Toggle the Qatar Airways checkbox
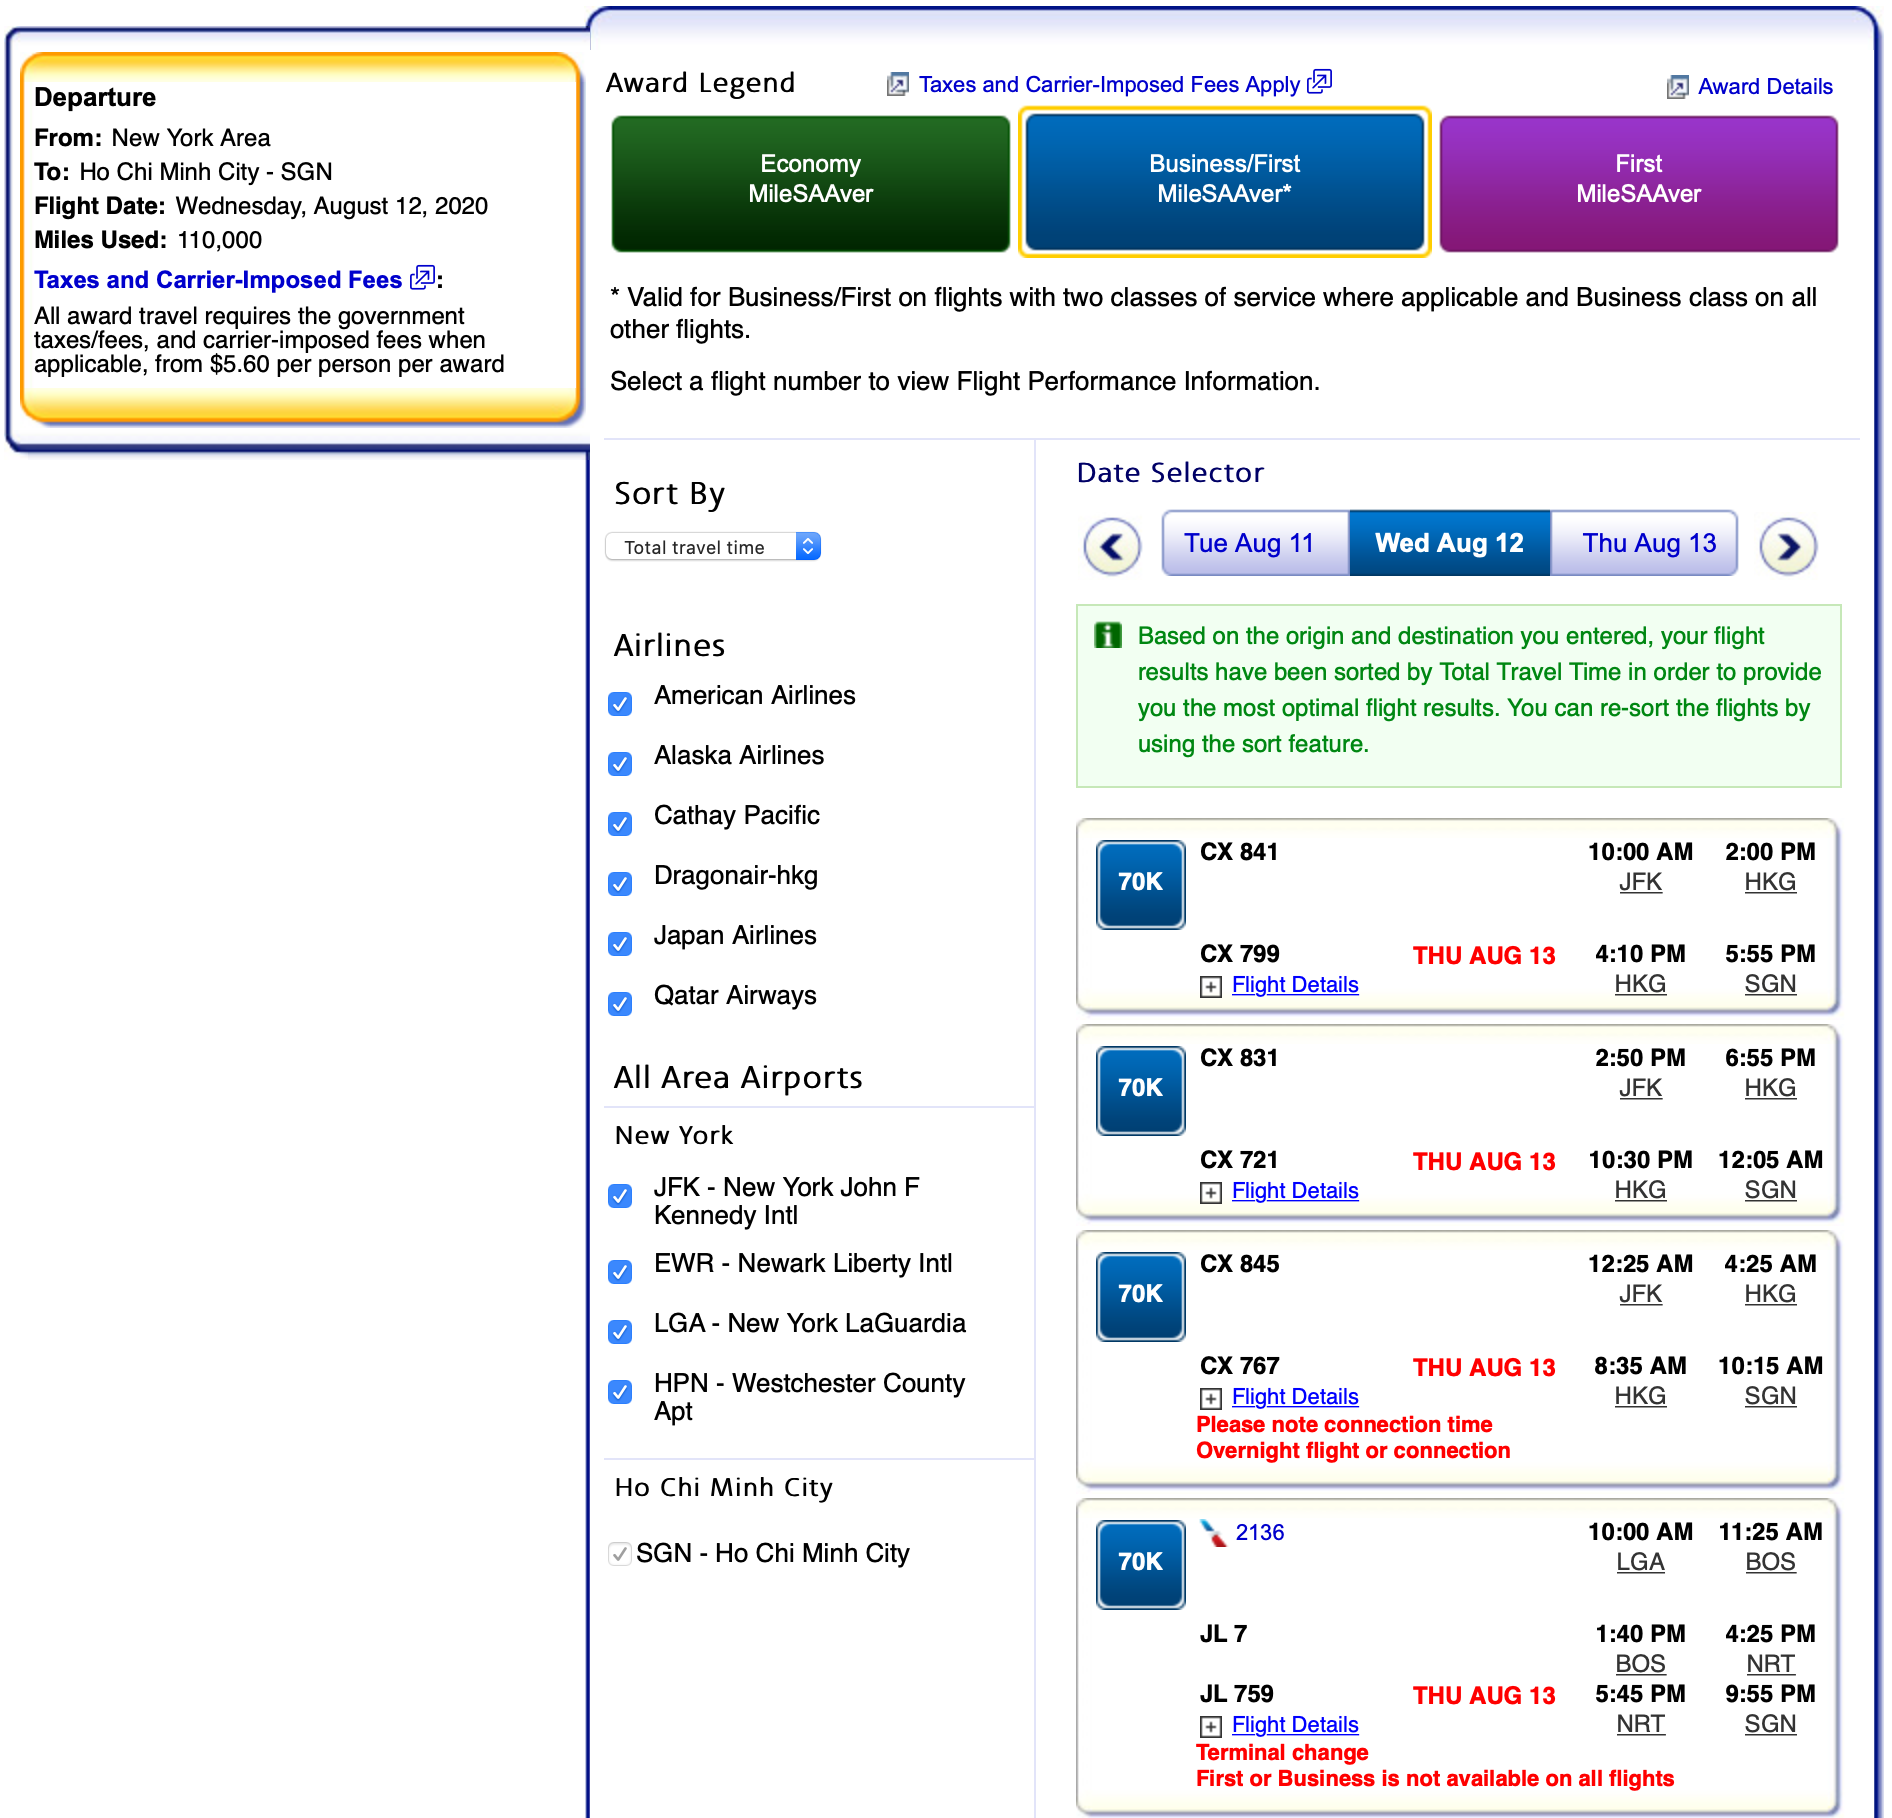 point(620,1004)
